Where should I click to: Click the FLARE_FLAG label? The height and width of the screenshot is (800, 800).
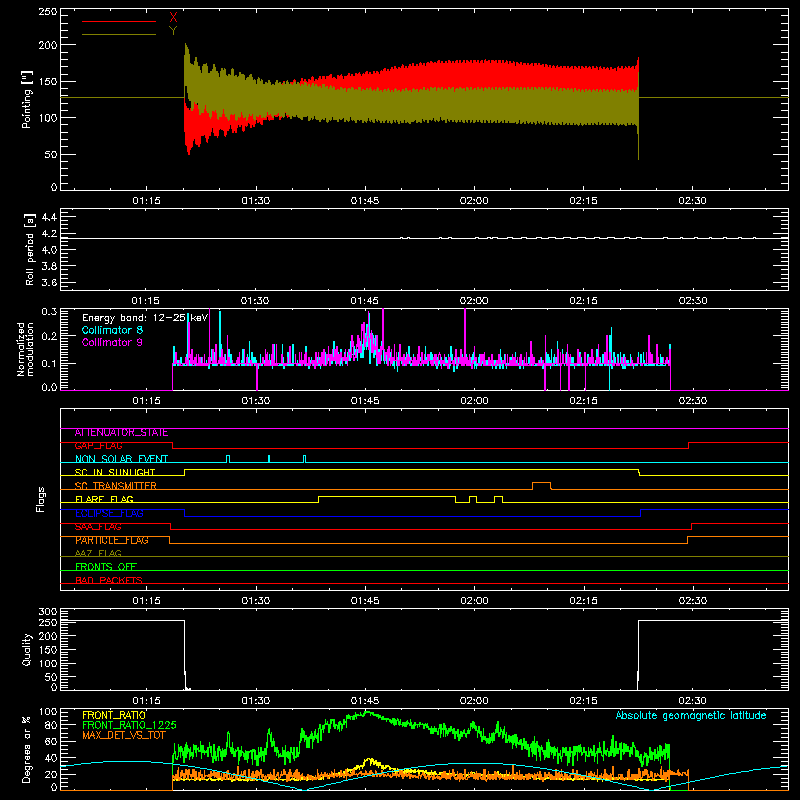[x=104, y=499]
